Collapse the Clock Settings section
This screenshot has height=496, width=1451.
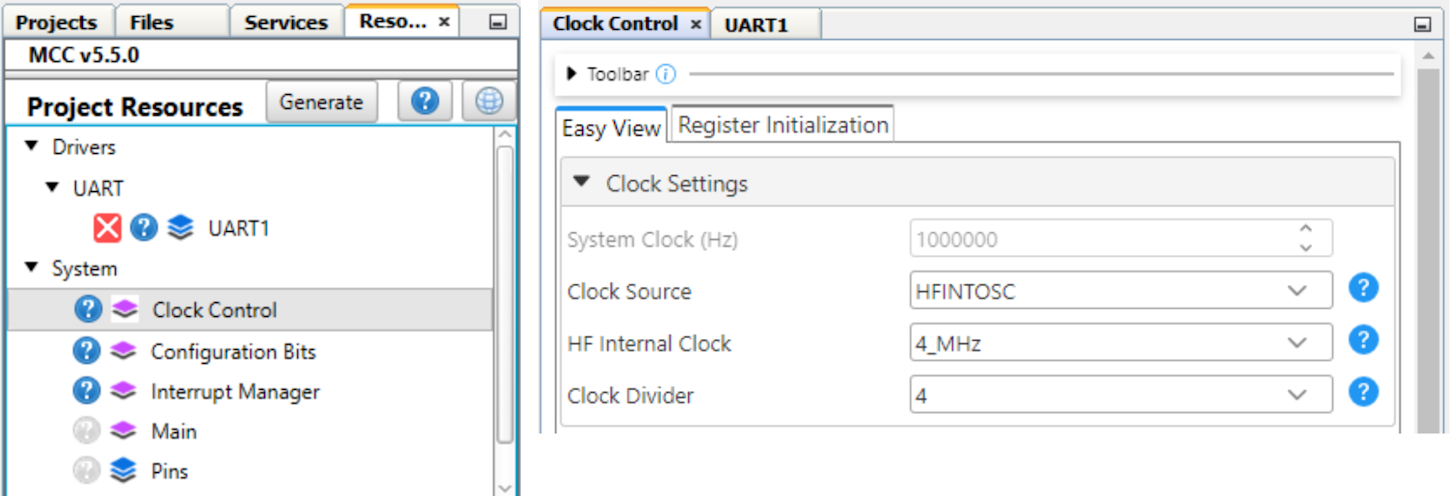click(x=582, y=183)
